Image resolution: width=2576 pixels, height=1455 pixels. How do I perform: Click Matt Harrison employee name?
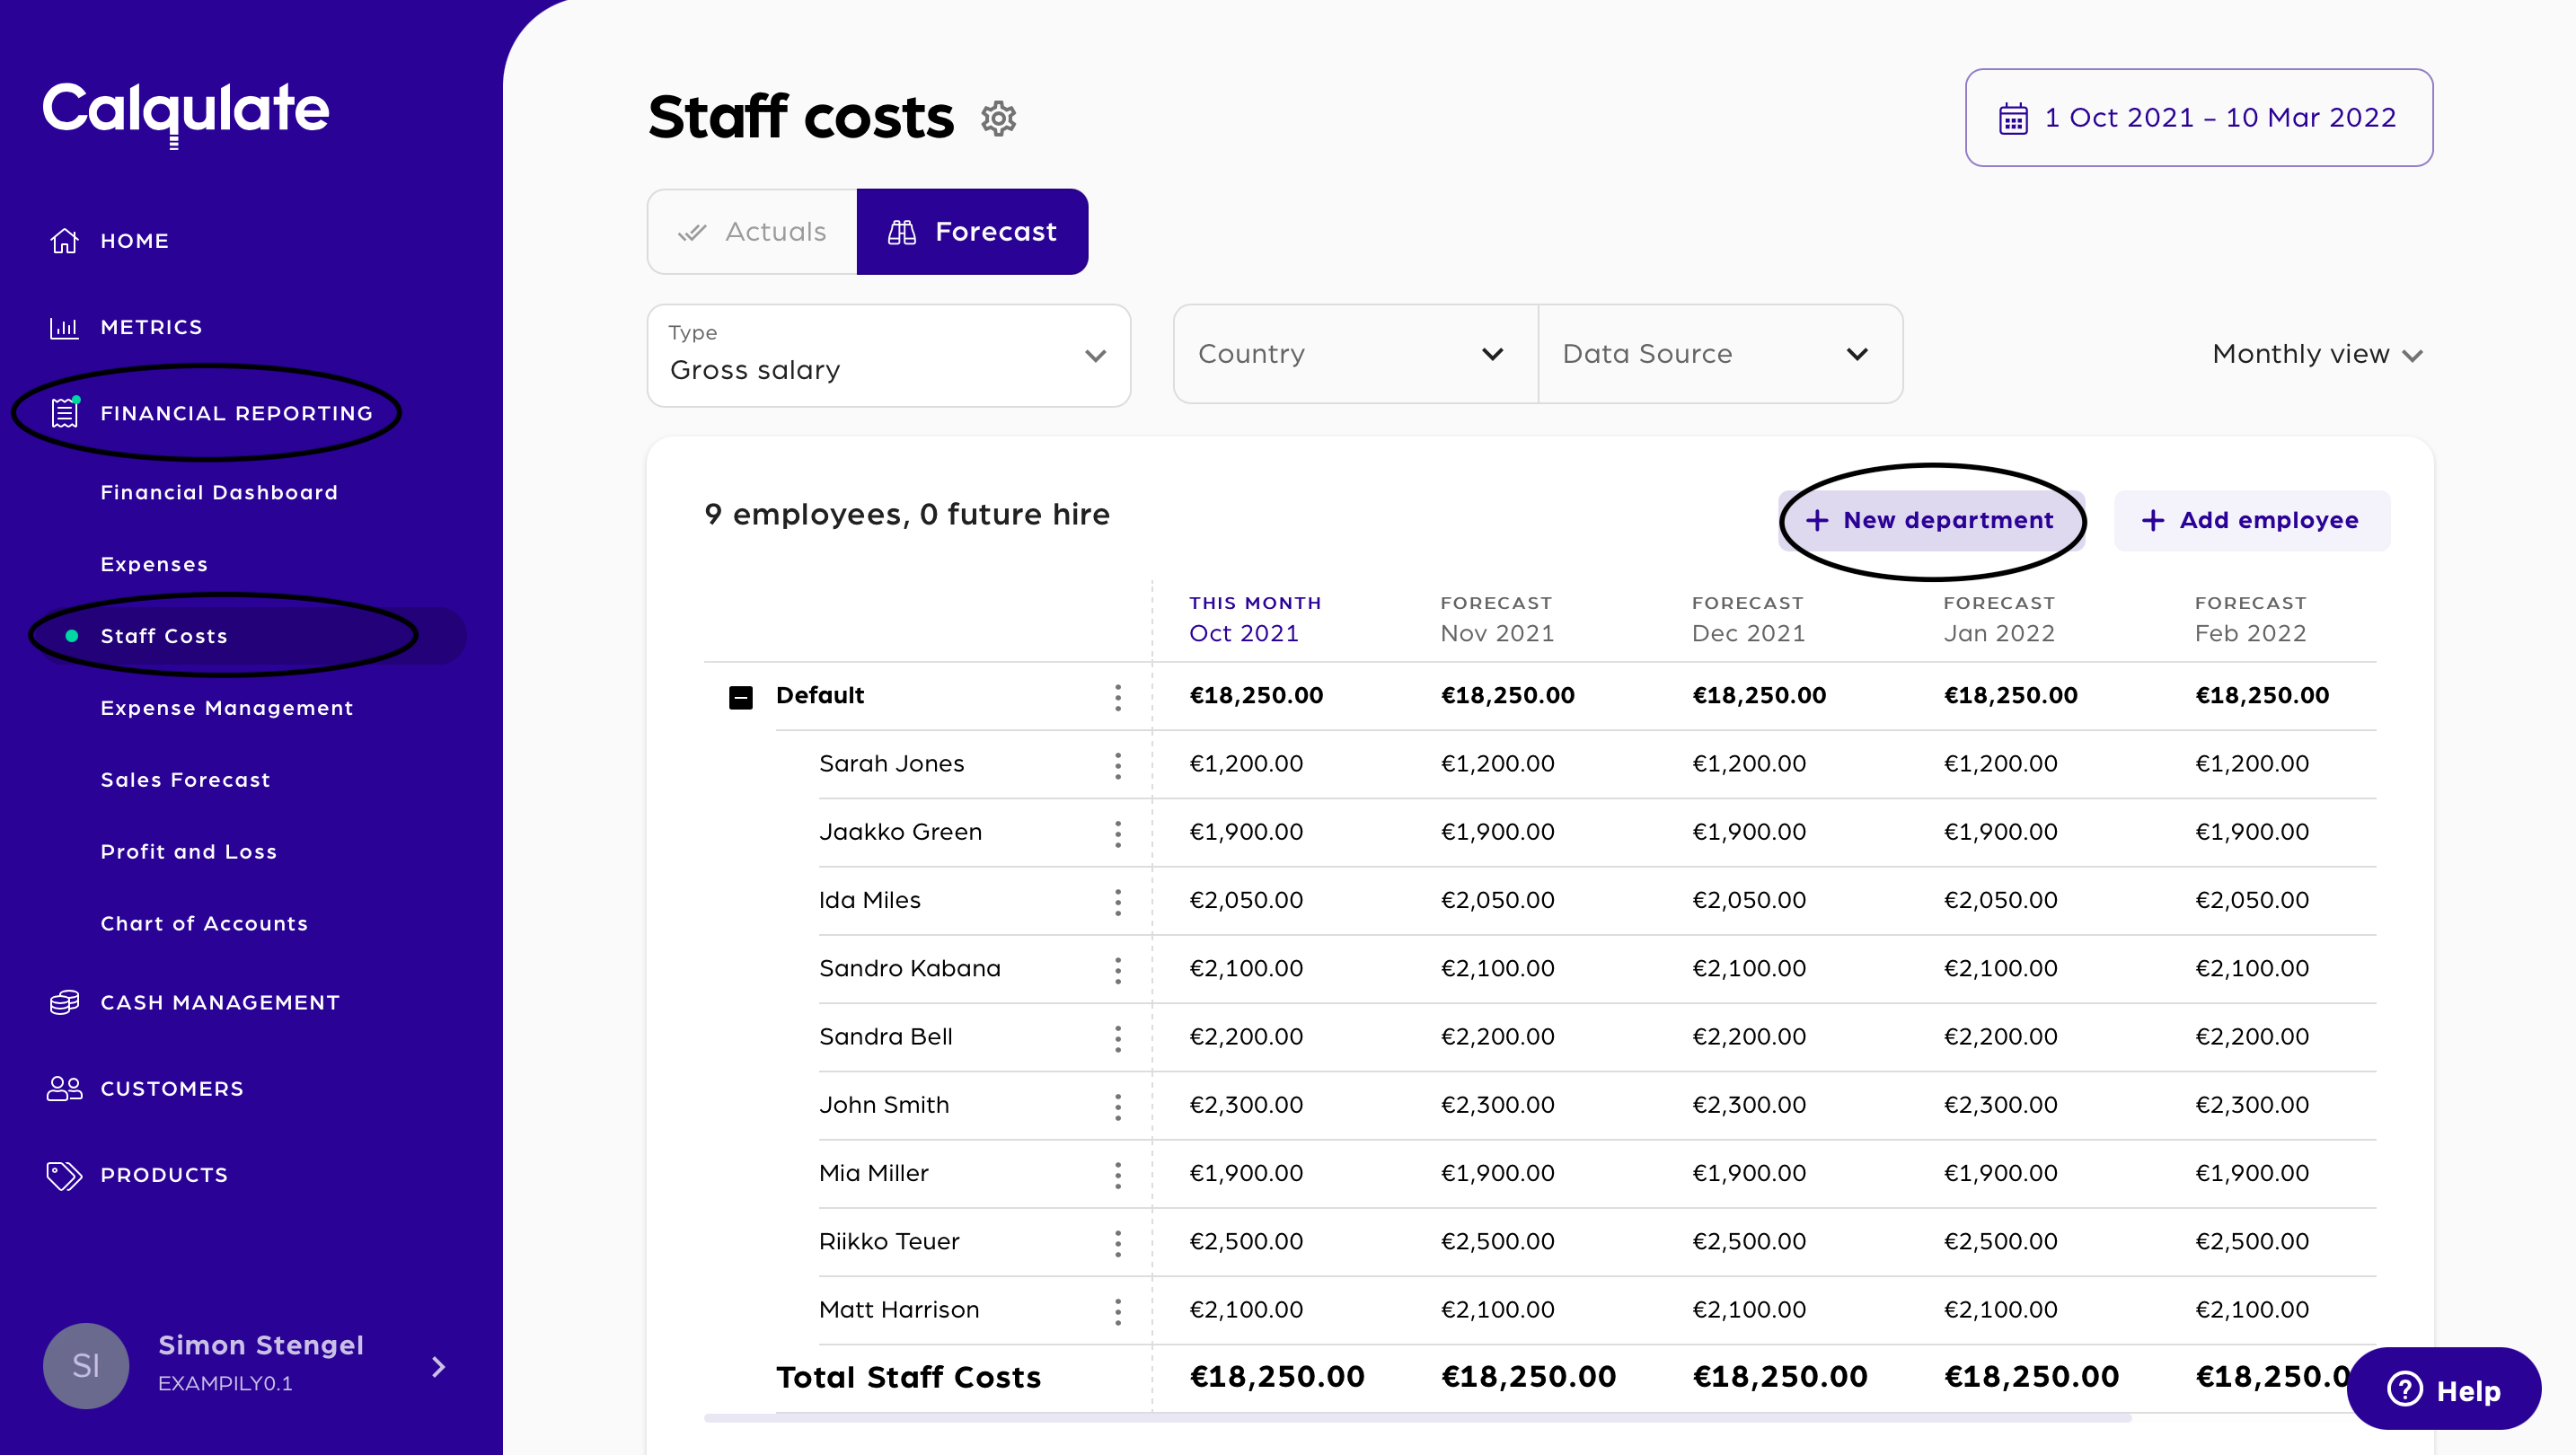[x=899, y=1310]
